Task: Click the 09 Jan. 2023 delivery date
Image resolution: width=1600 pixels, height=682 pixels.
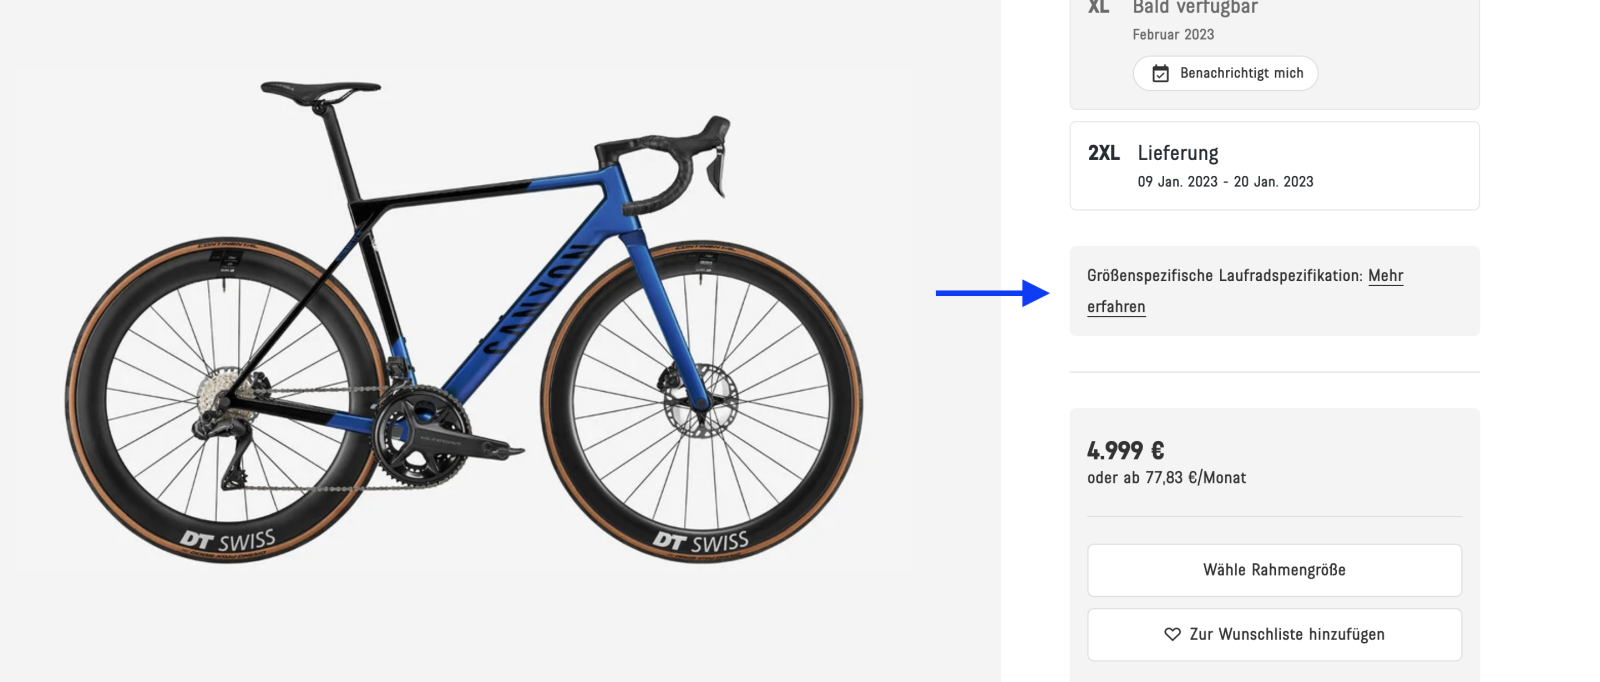Action: 1177,182
